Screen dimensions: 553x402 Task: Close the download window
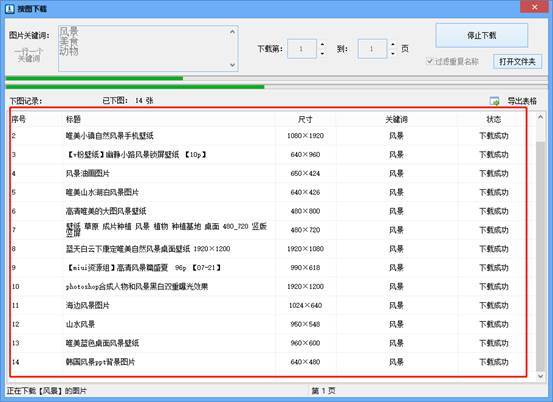point(535,6)
